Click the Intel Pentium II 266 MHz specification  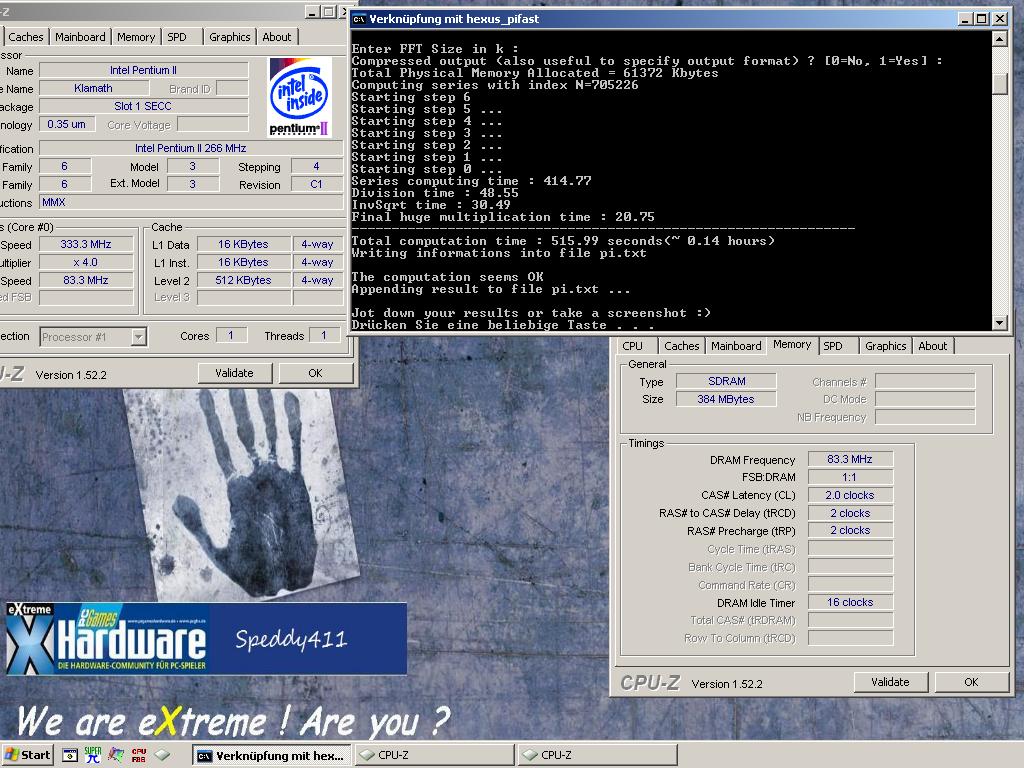(191, 148)
